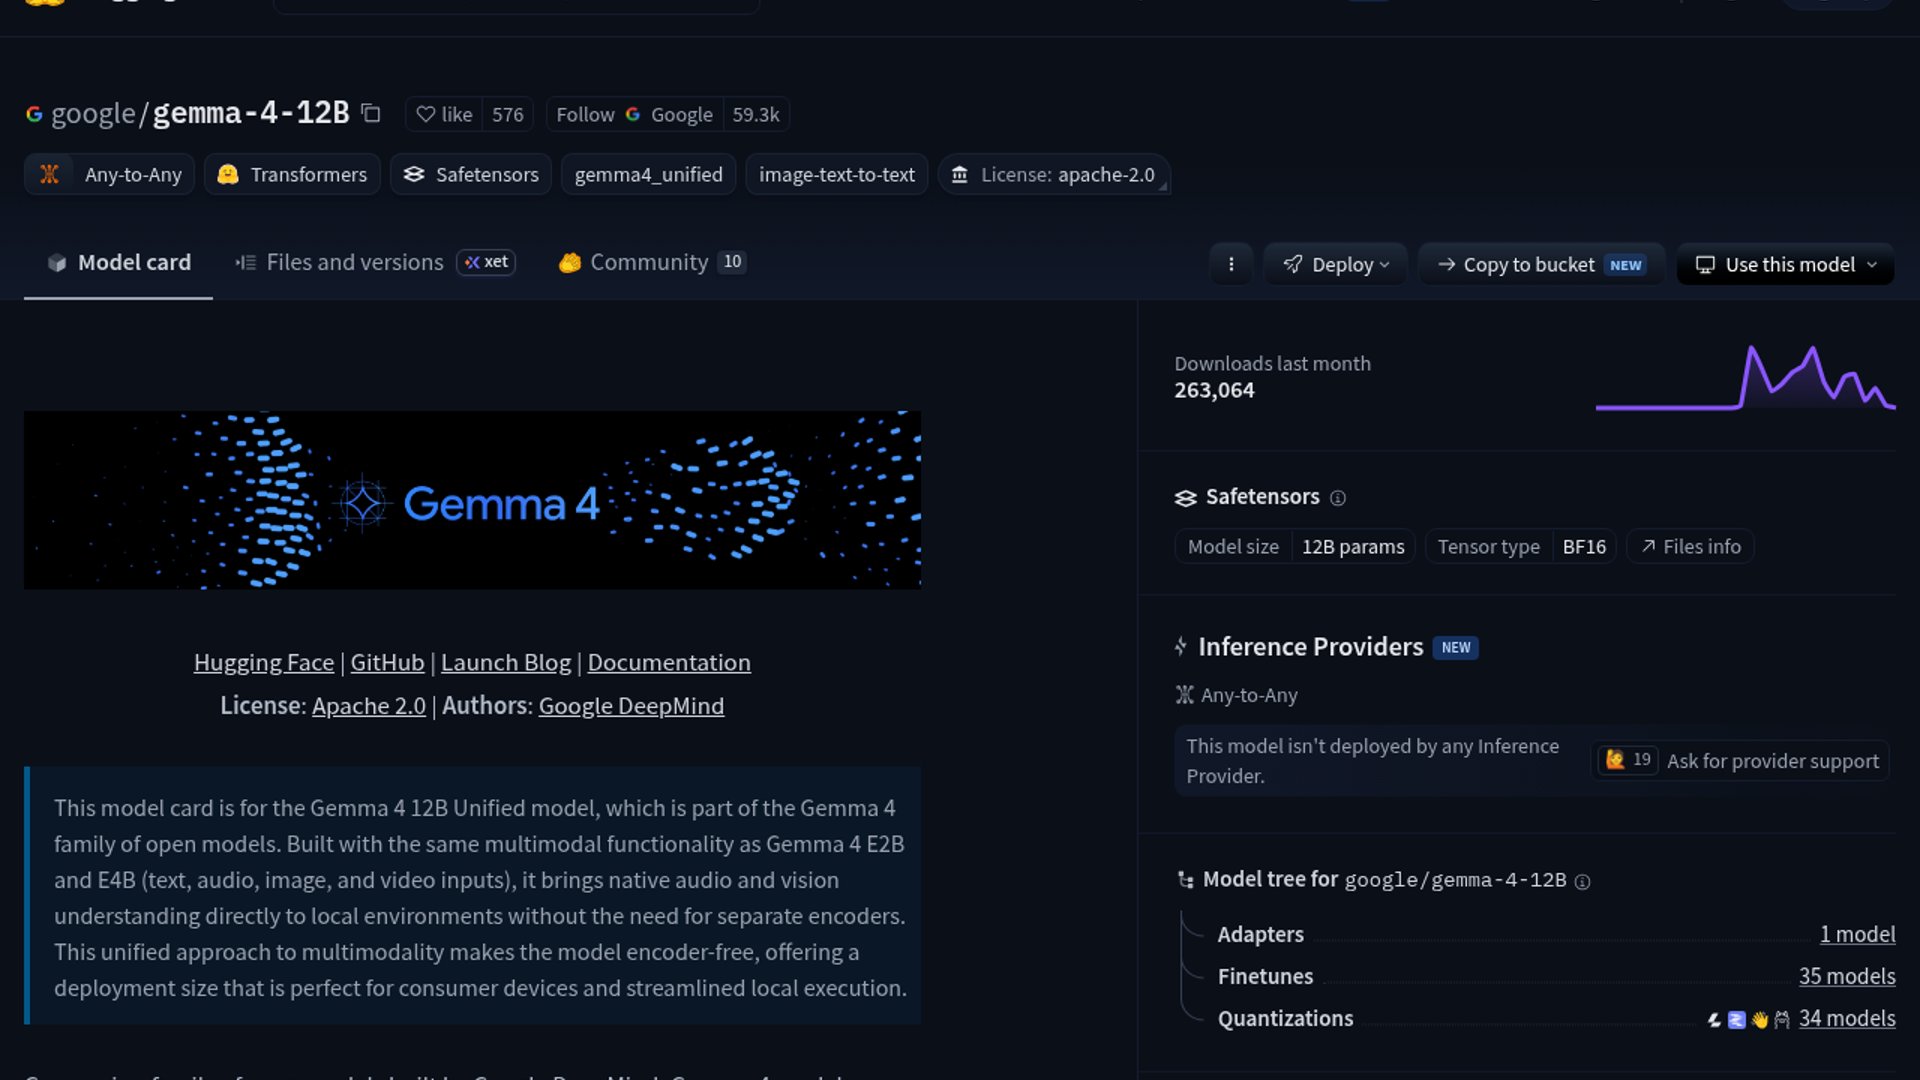Select the Transformers library tag
Screen dimensions: 1920x1080
(x=292, y=175)
